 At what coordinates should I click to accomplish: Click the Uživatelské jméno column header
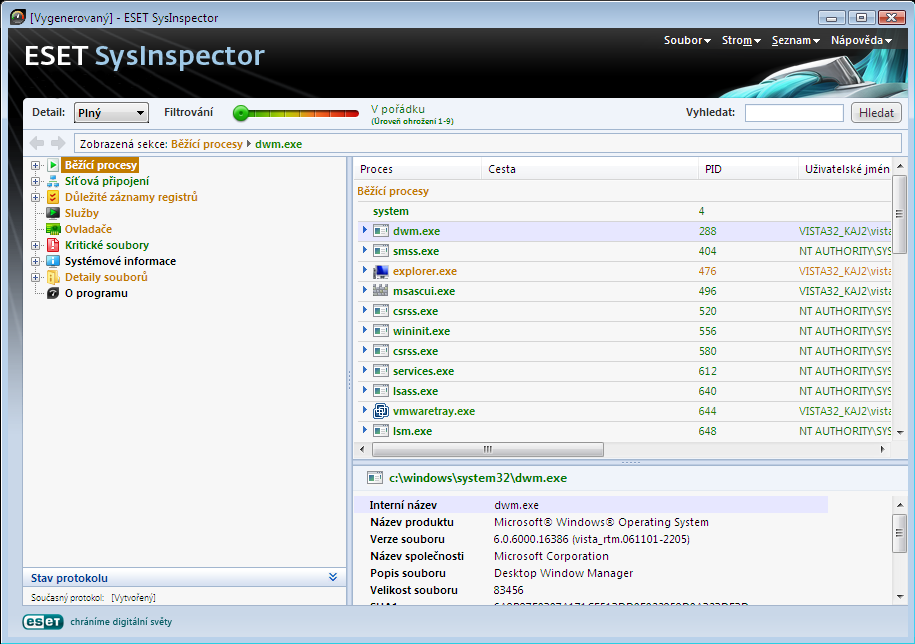click(x=847, y=169)
